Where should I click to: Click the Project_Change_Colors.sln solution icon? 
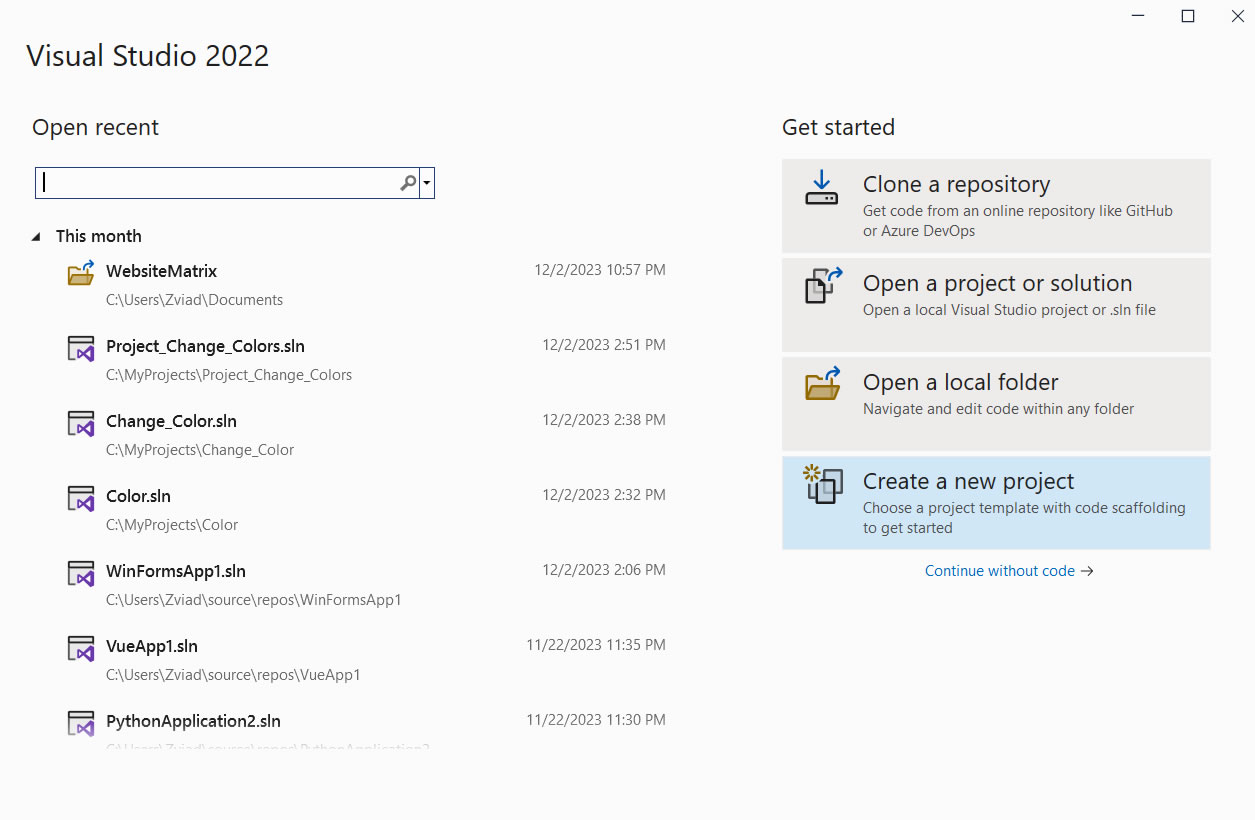pyautogui.click(x=81, y=348)
